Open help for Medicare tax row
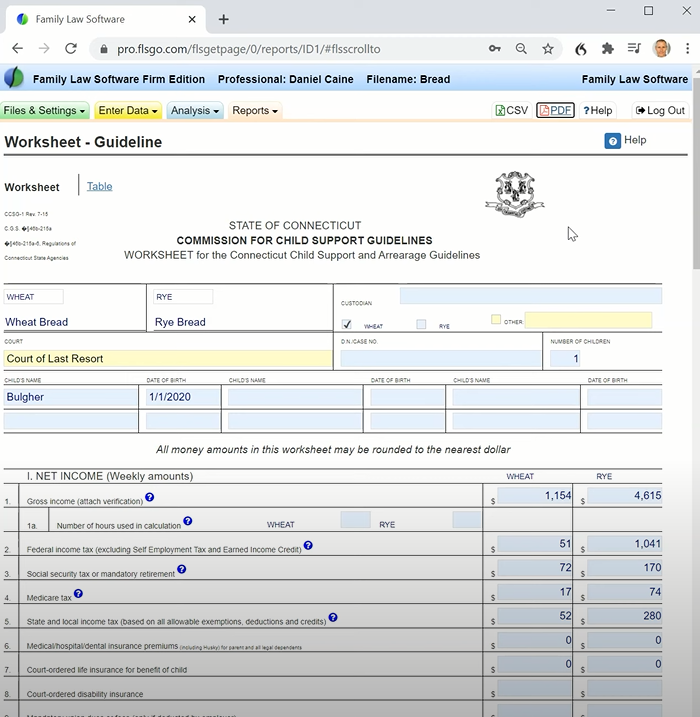This screenshot has width=700, height=717. (x=78, y=594)
